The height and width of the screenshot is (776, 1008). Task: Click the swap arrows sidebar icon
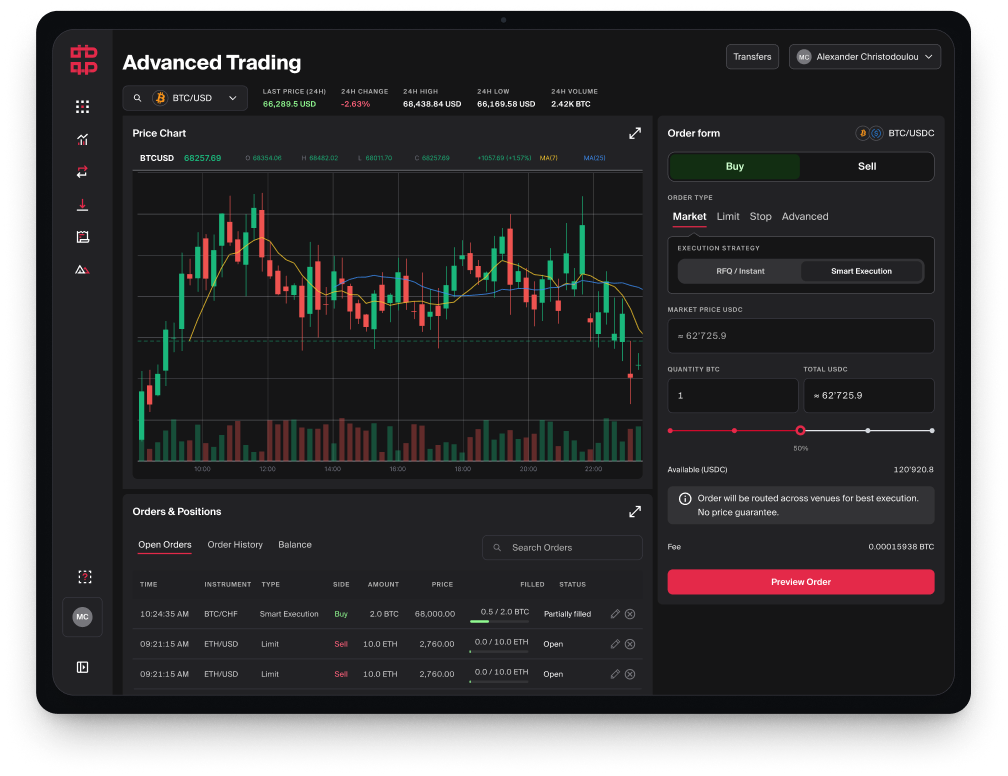82,172
